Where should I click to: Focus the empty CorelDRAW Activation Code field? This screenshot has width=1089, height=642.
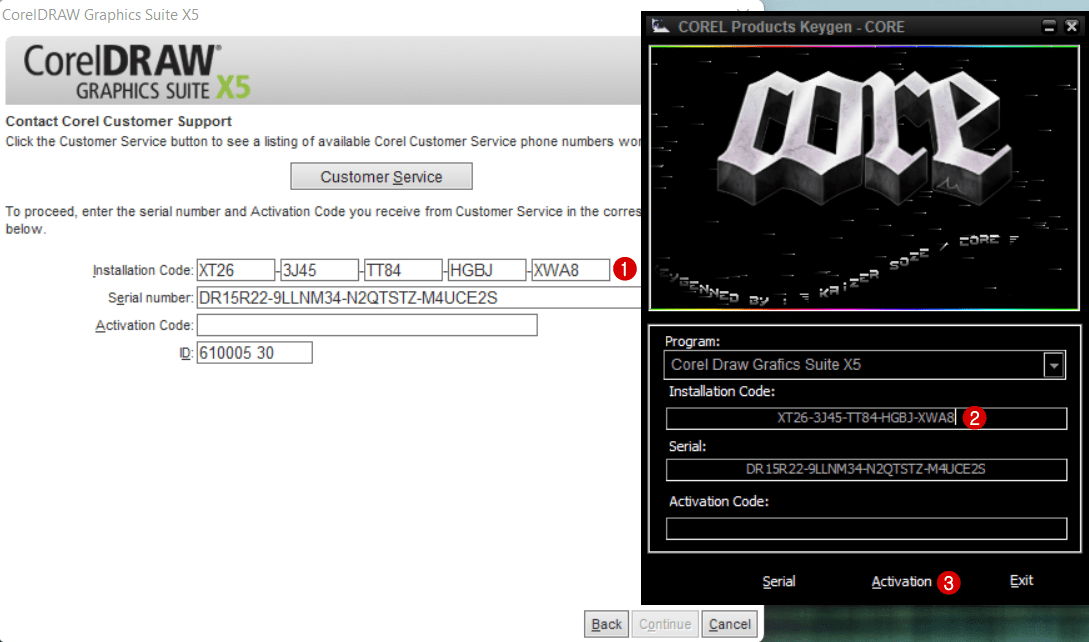click(367, 325)
